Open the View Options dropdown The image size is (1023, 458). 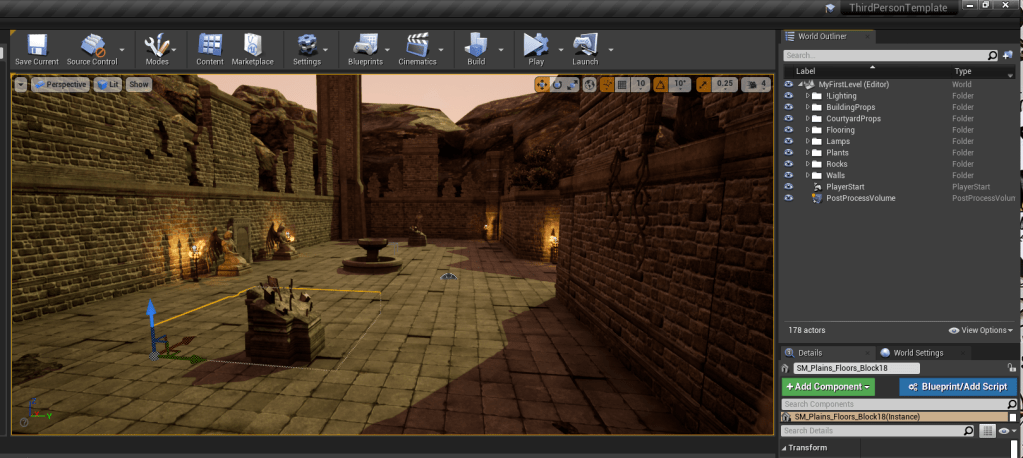pos(980,330)
